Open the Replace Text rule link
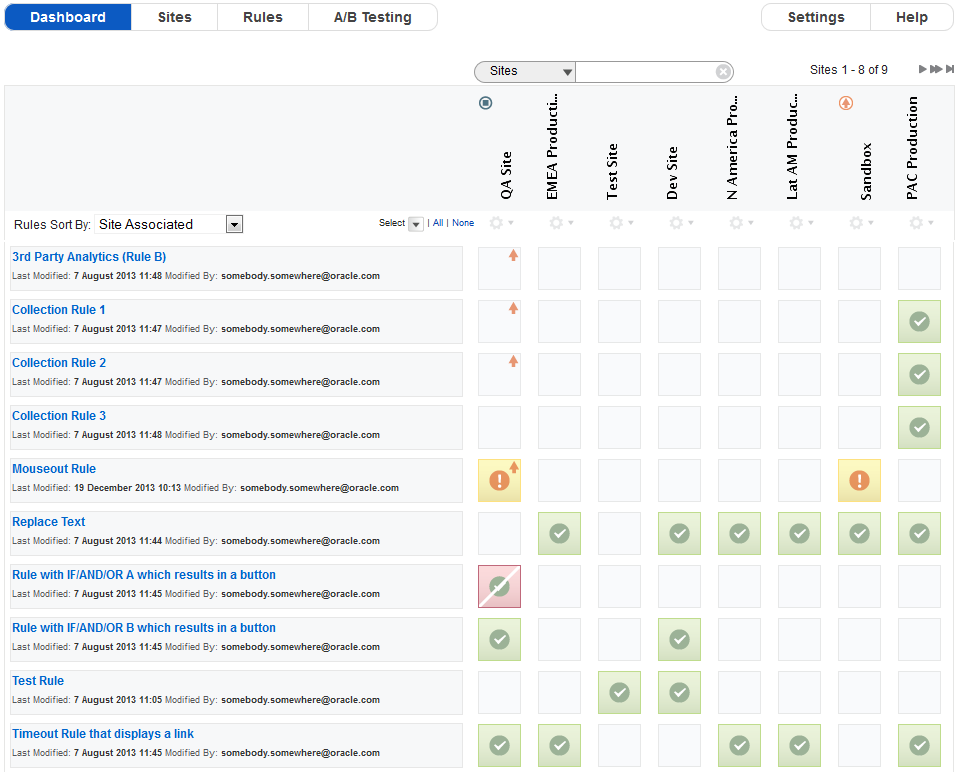 [x=49, y=522]
